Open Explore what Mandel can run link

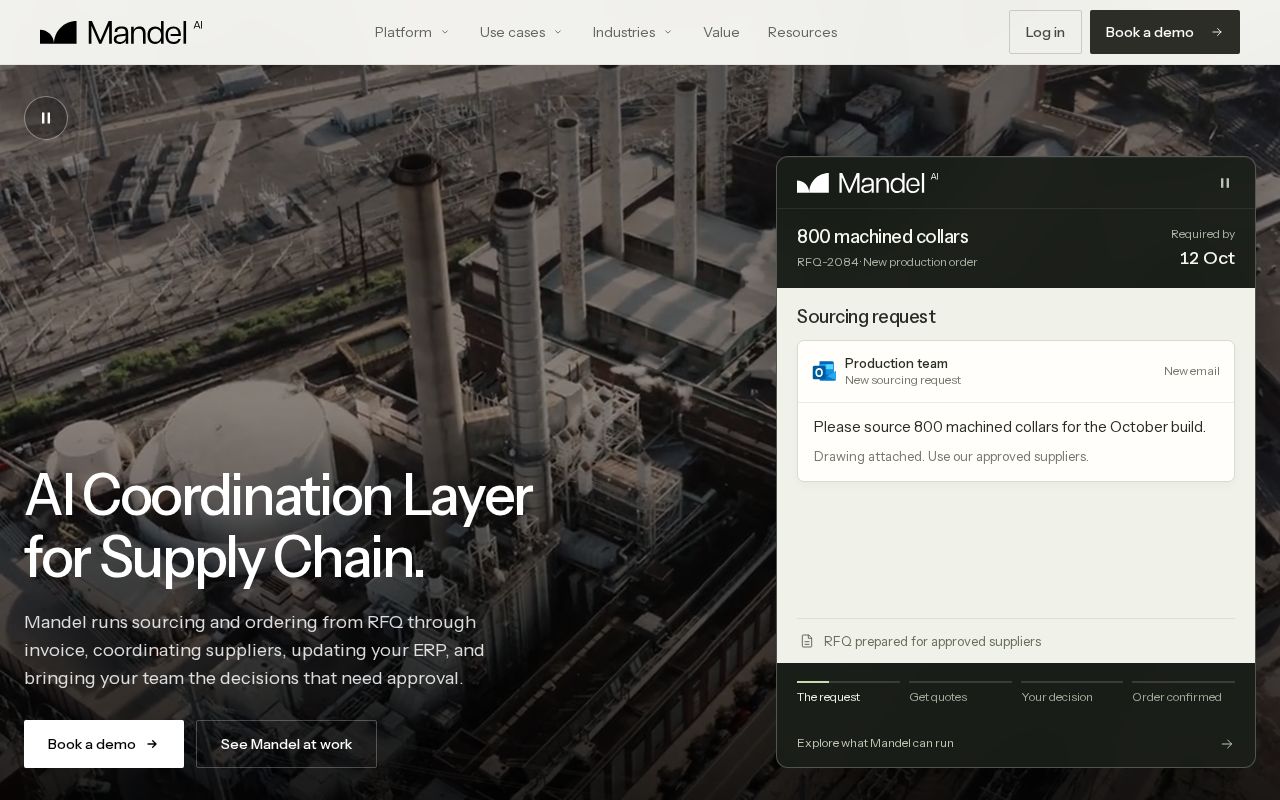click(1016, 743)
